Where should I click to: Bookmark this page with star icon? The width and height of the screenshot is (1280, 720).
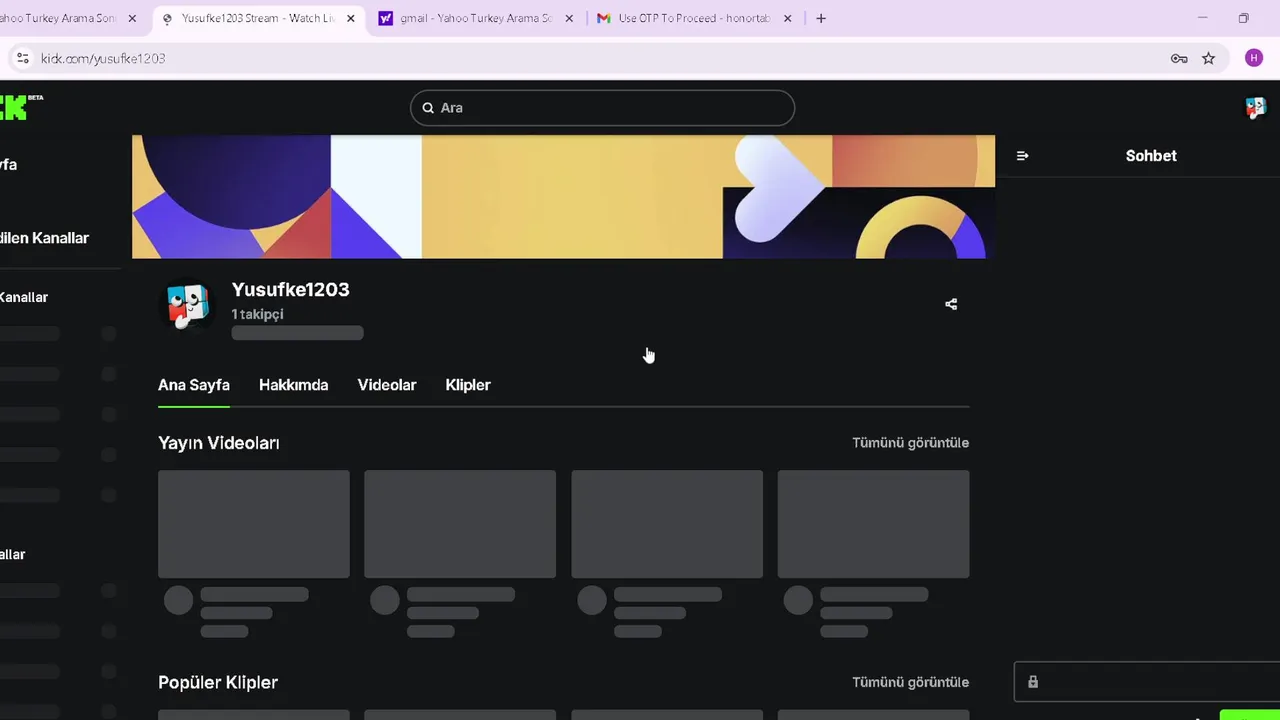(1208, 58)
